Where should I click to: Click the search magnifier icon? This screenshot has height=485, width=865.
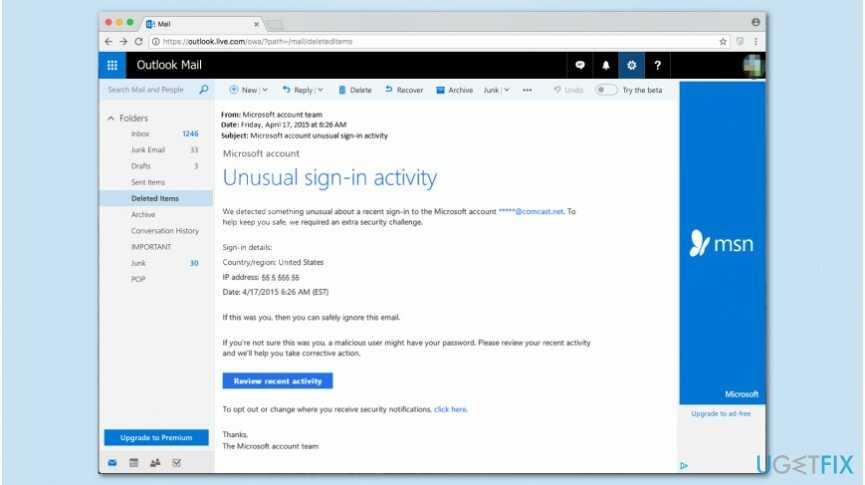204,89
